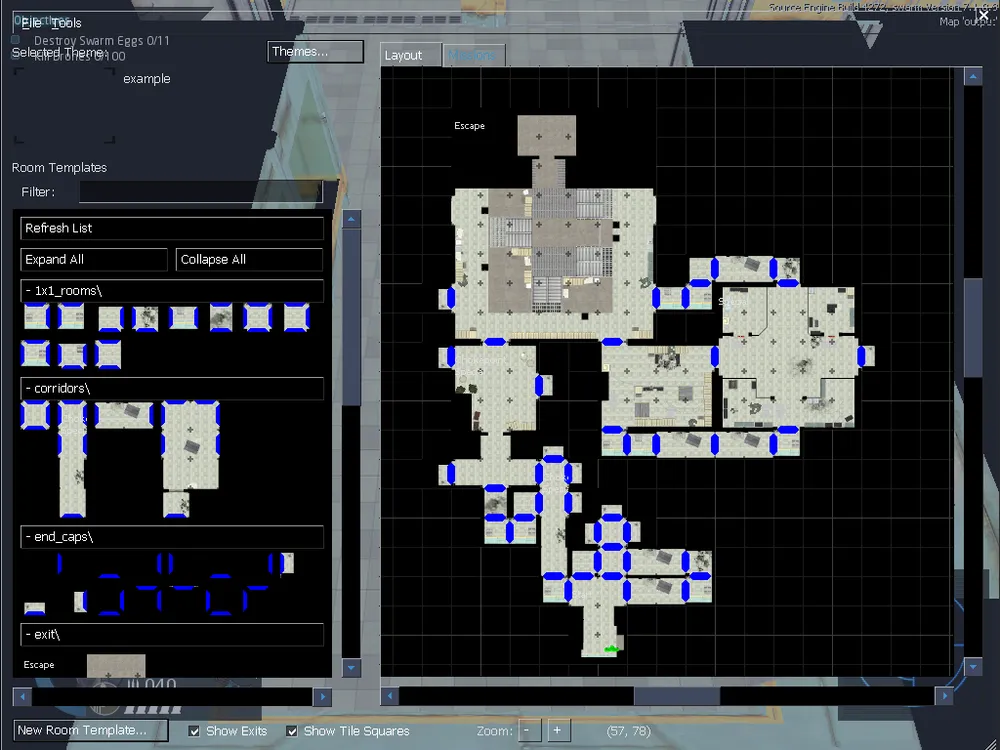Click the room list scroll-down arrow
The height and width of the screenshot is (750, 1000).
pyautogui.click(x=351, y=668)
